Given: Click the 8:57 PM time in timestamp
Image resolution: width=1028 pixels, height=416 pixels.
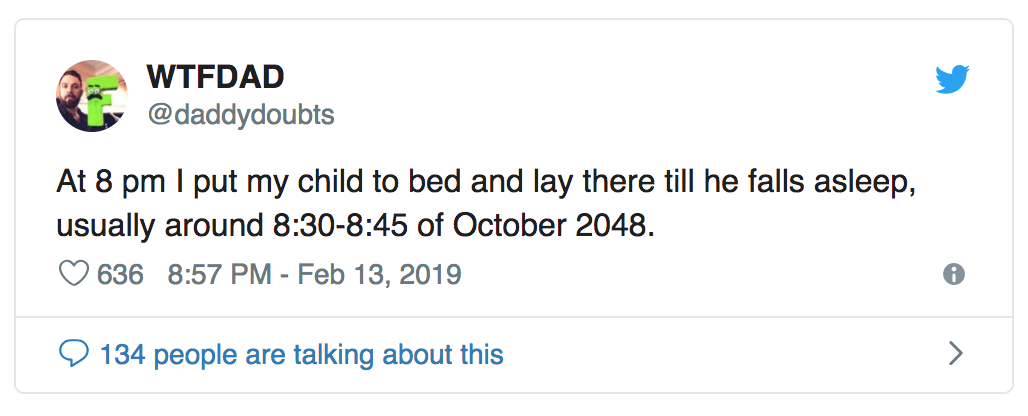Looking at the screenshot, I should (219, 274).
